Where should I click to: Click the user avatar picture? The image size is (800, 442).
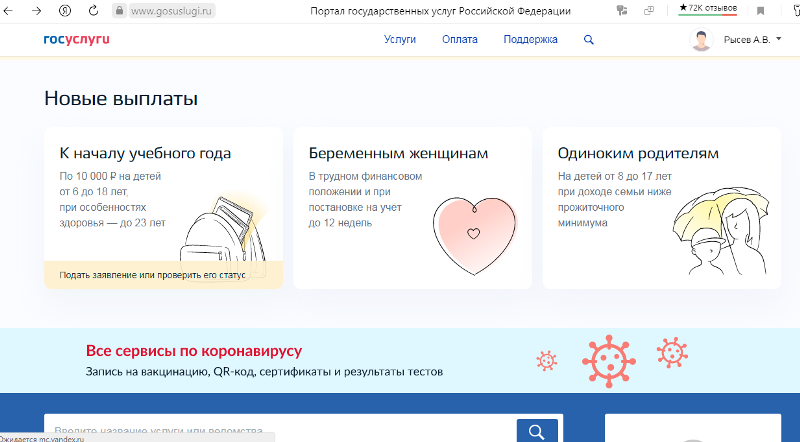coord(702,40)
